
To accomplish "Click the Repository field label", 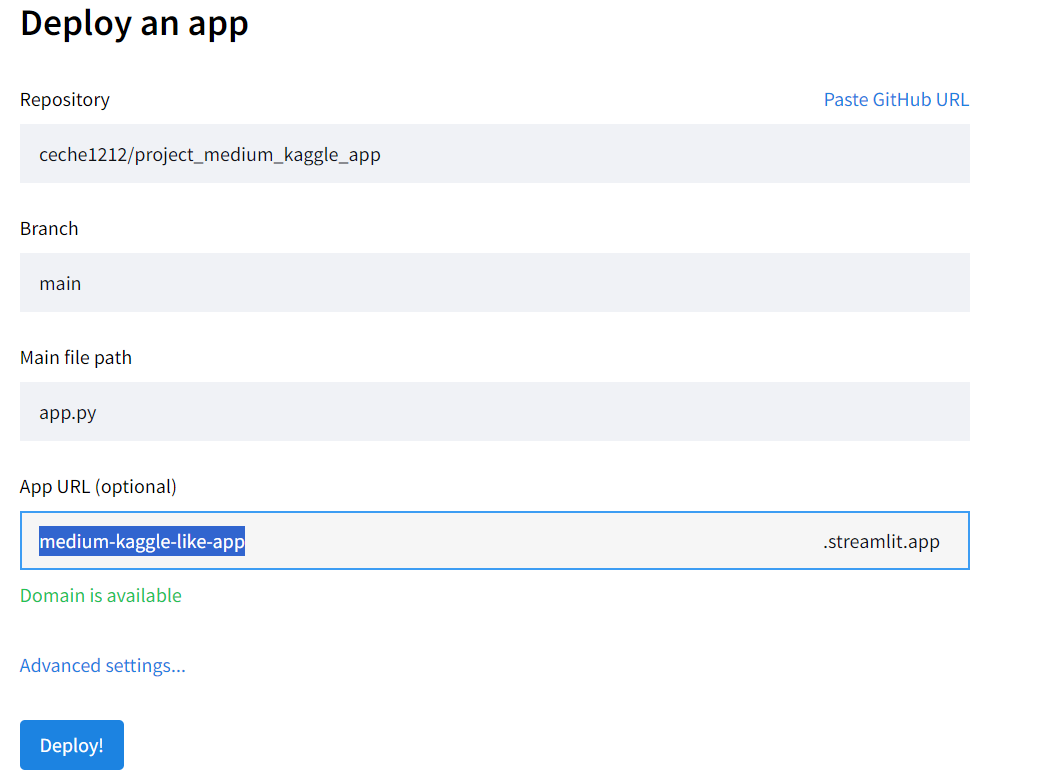I will pos(65,100).
